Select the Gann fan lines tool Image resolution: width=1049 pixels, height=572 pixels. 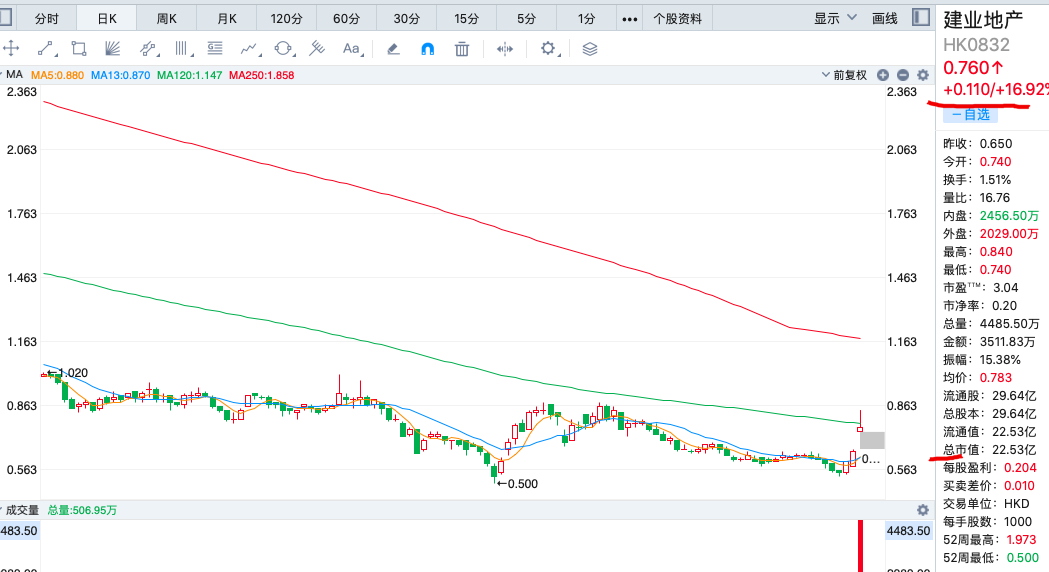point(112,48)
